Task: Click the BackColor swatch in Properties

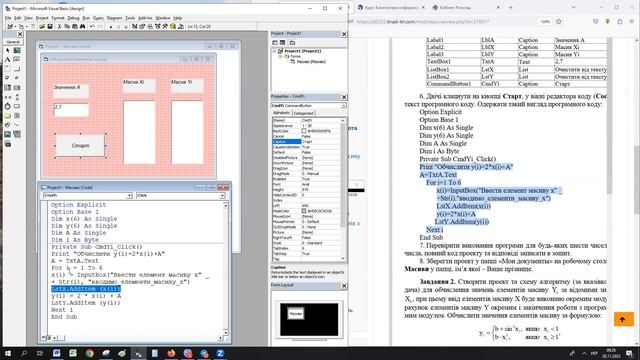Action: (304, 131)
